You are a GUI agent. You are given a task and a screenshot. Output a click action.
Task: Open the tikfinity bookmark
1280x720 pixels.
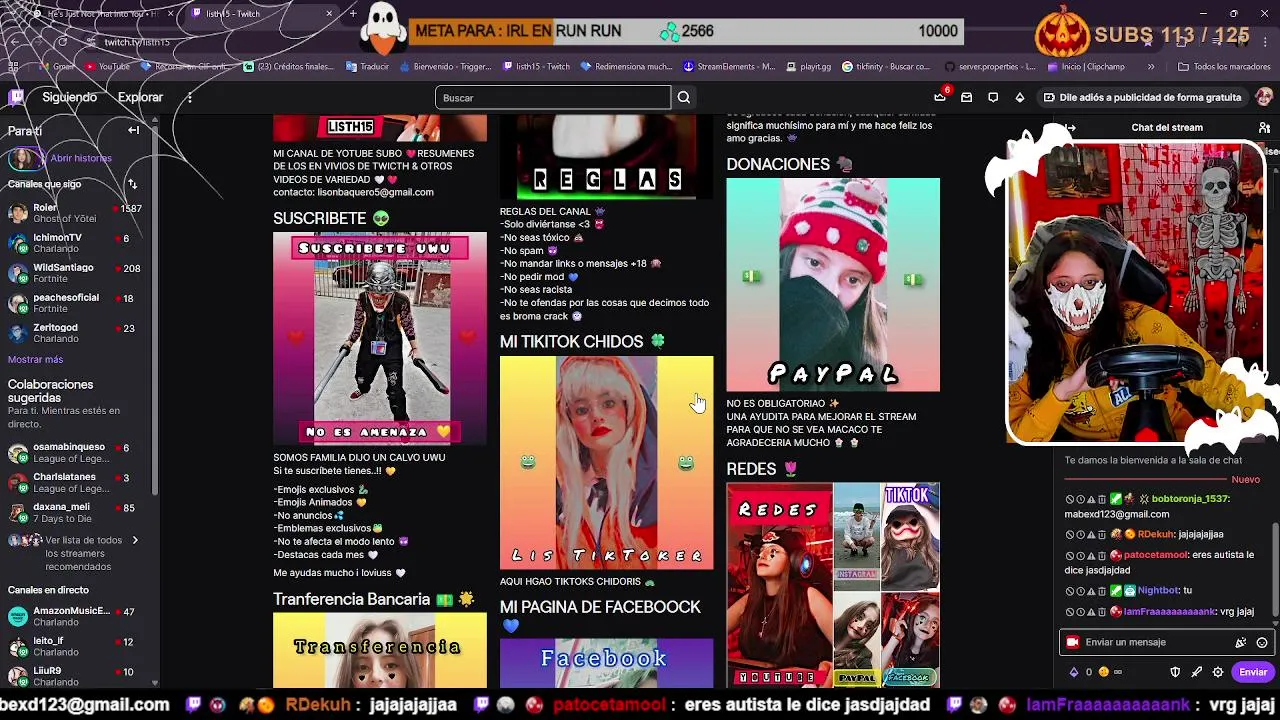coord(886,67)
